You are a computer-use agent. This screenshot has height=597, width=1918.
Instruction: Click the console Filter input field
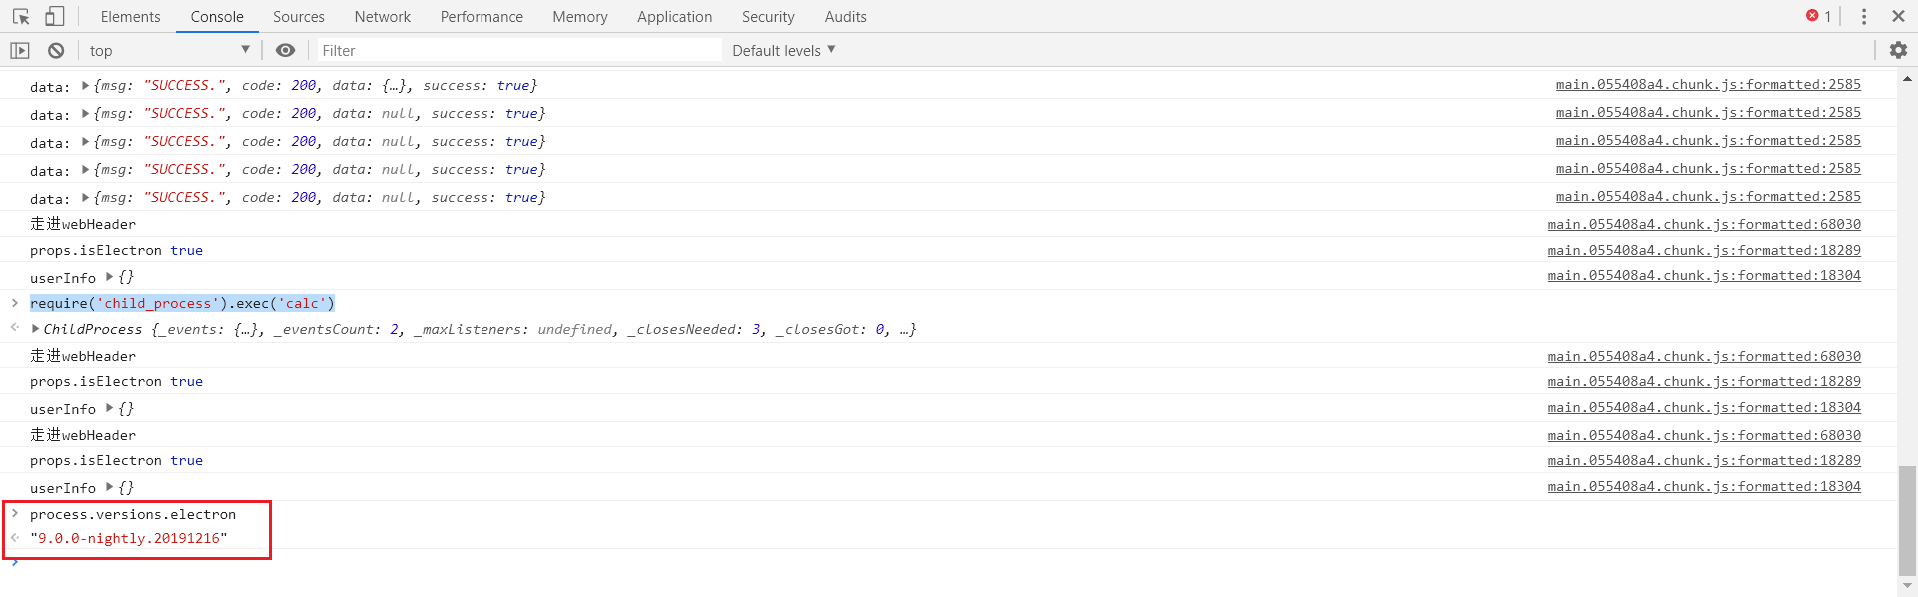(x=519, y=50)
